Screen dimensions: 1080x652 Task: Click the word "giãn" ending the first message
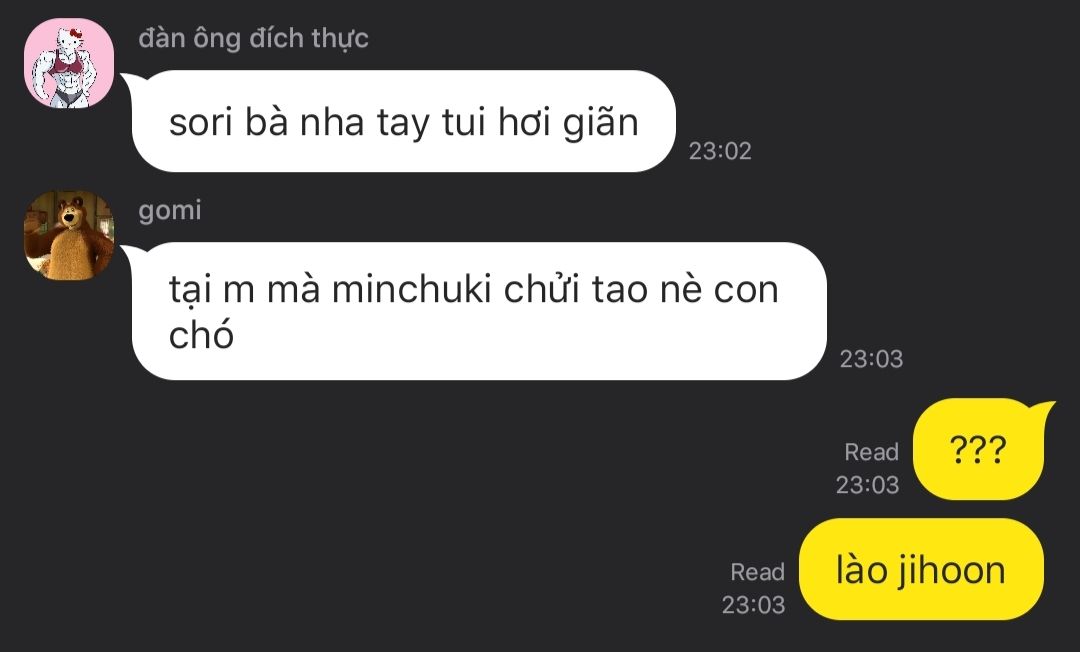[x=601, y=124]
